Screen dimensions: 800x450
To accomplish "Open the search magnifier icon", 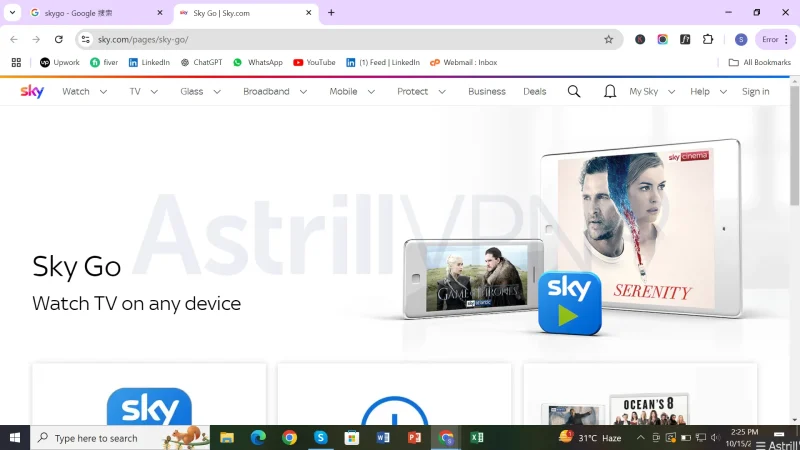I will tap(574, 91).
